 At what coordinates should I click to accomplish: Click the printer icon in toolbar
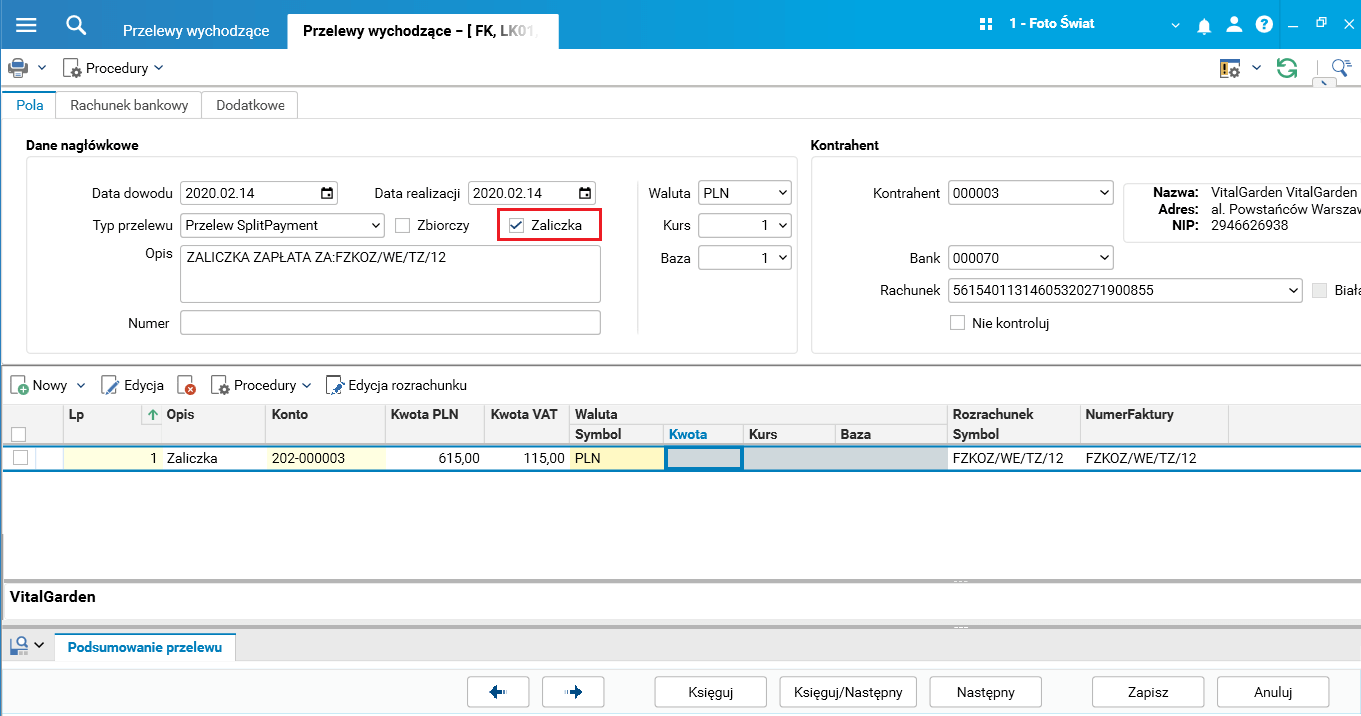pos(18,68)
